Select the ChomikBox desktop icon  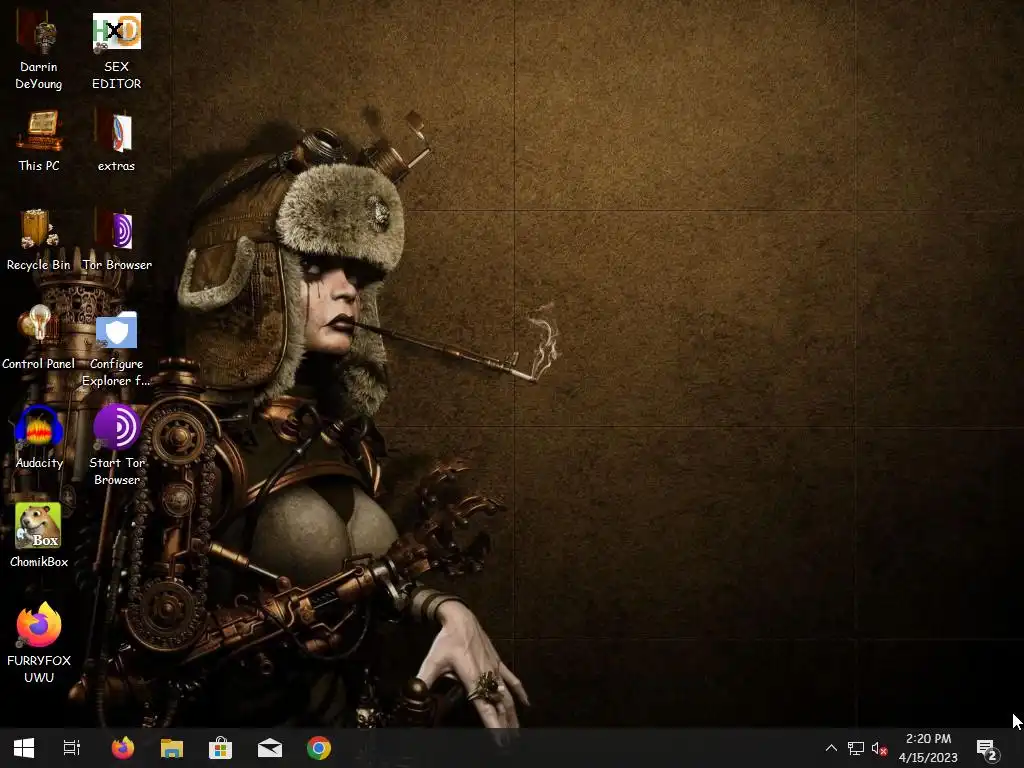(38, 525)
